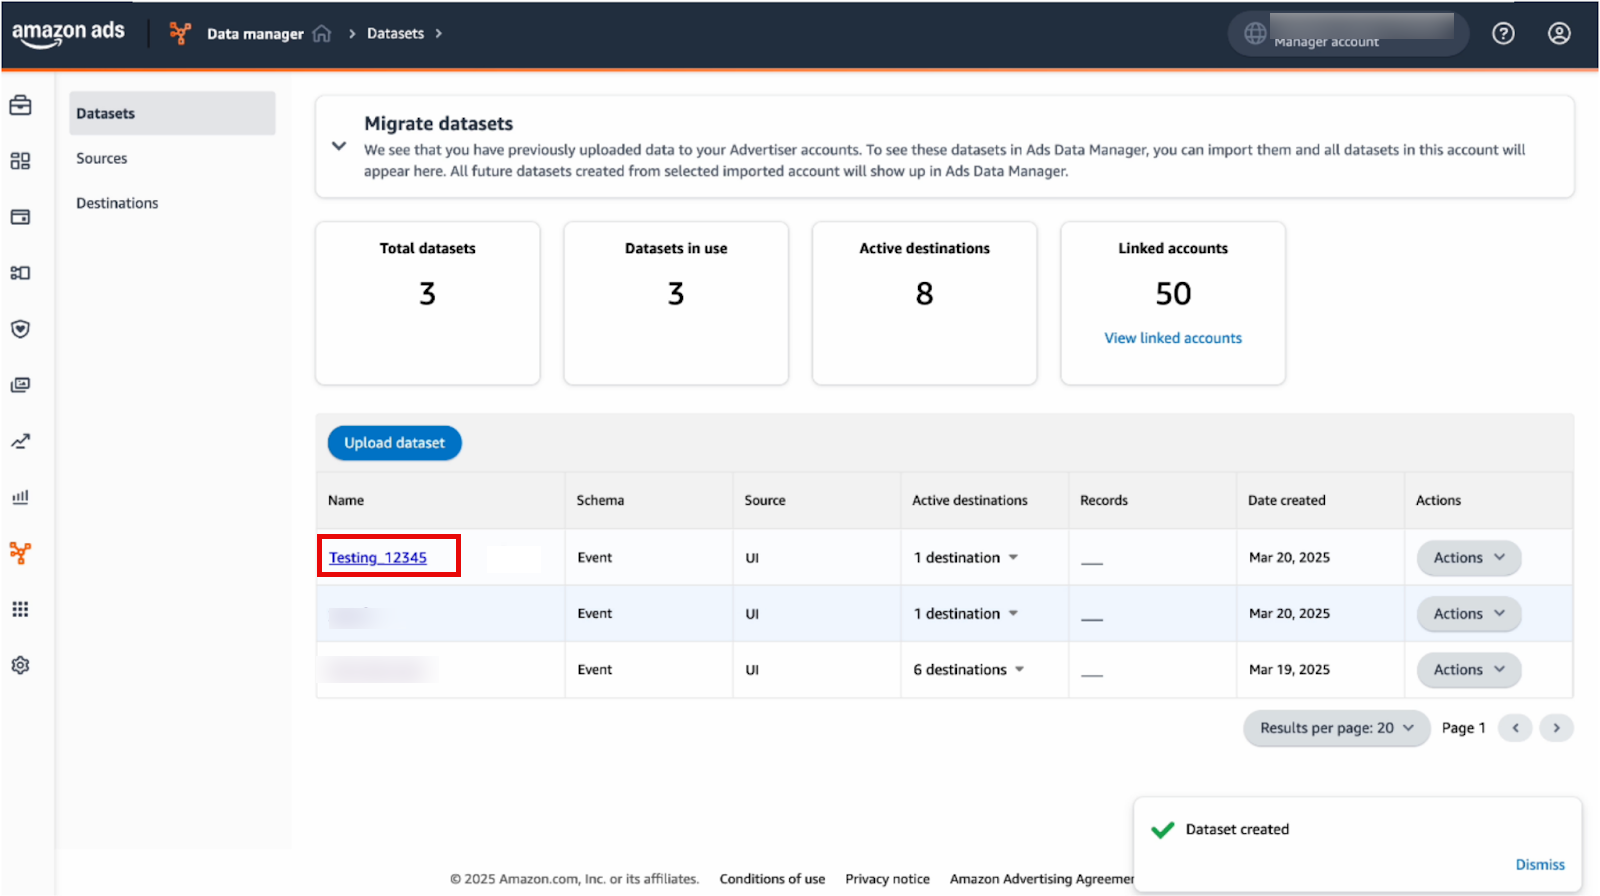
Task: Select Destinations in the side menu
Action: coord(117,203)
